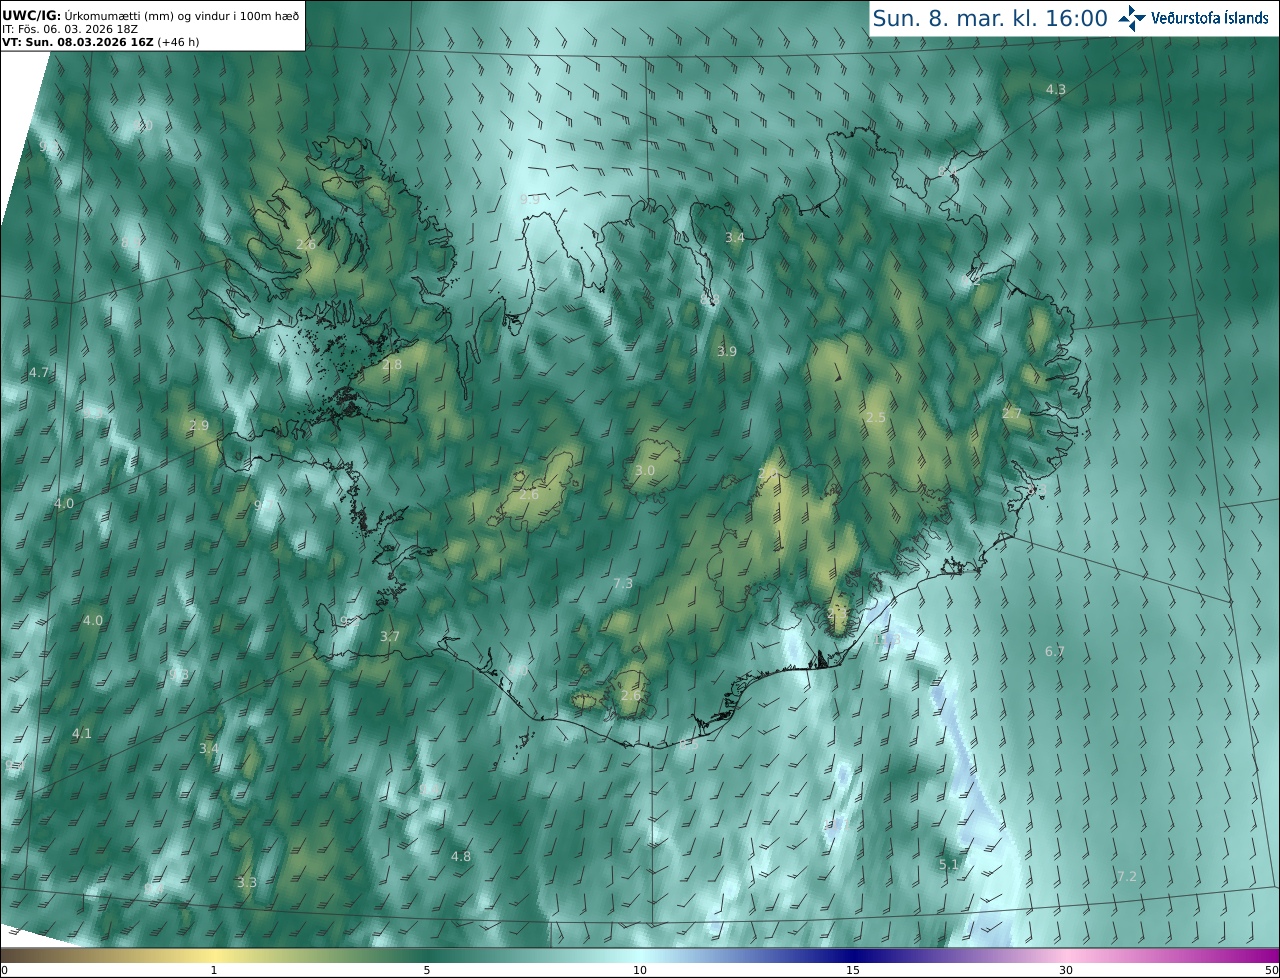The height and width of the screenshot is (978, 1280).
Task: Click the map value 7.3
Action: [x=622, y=583]
